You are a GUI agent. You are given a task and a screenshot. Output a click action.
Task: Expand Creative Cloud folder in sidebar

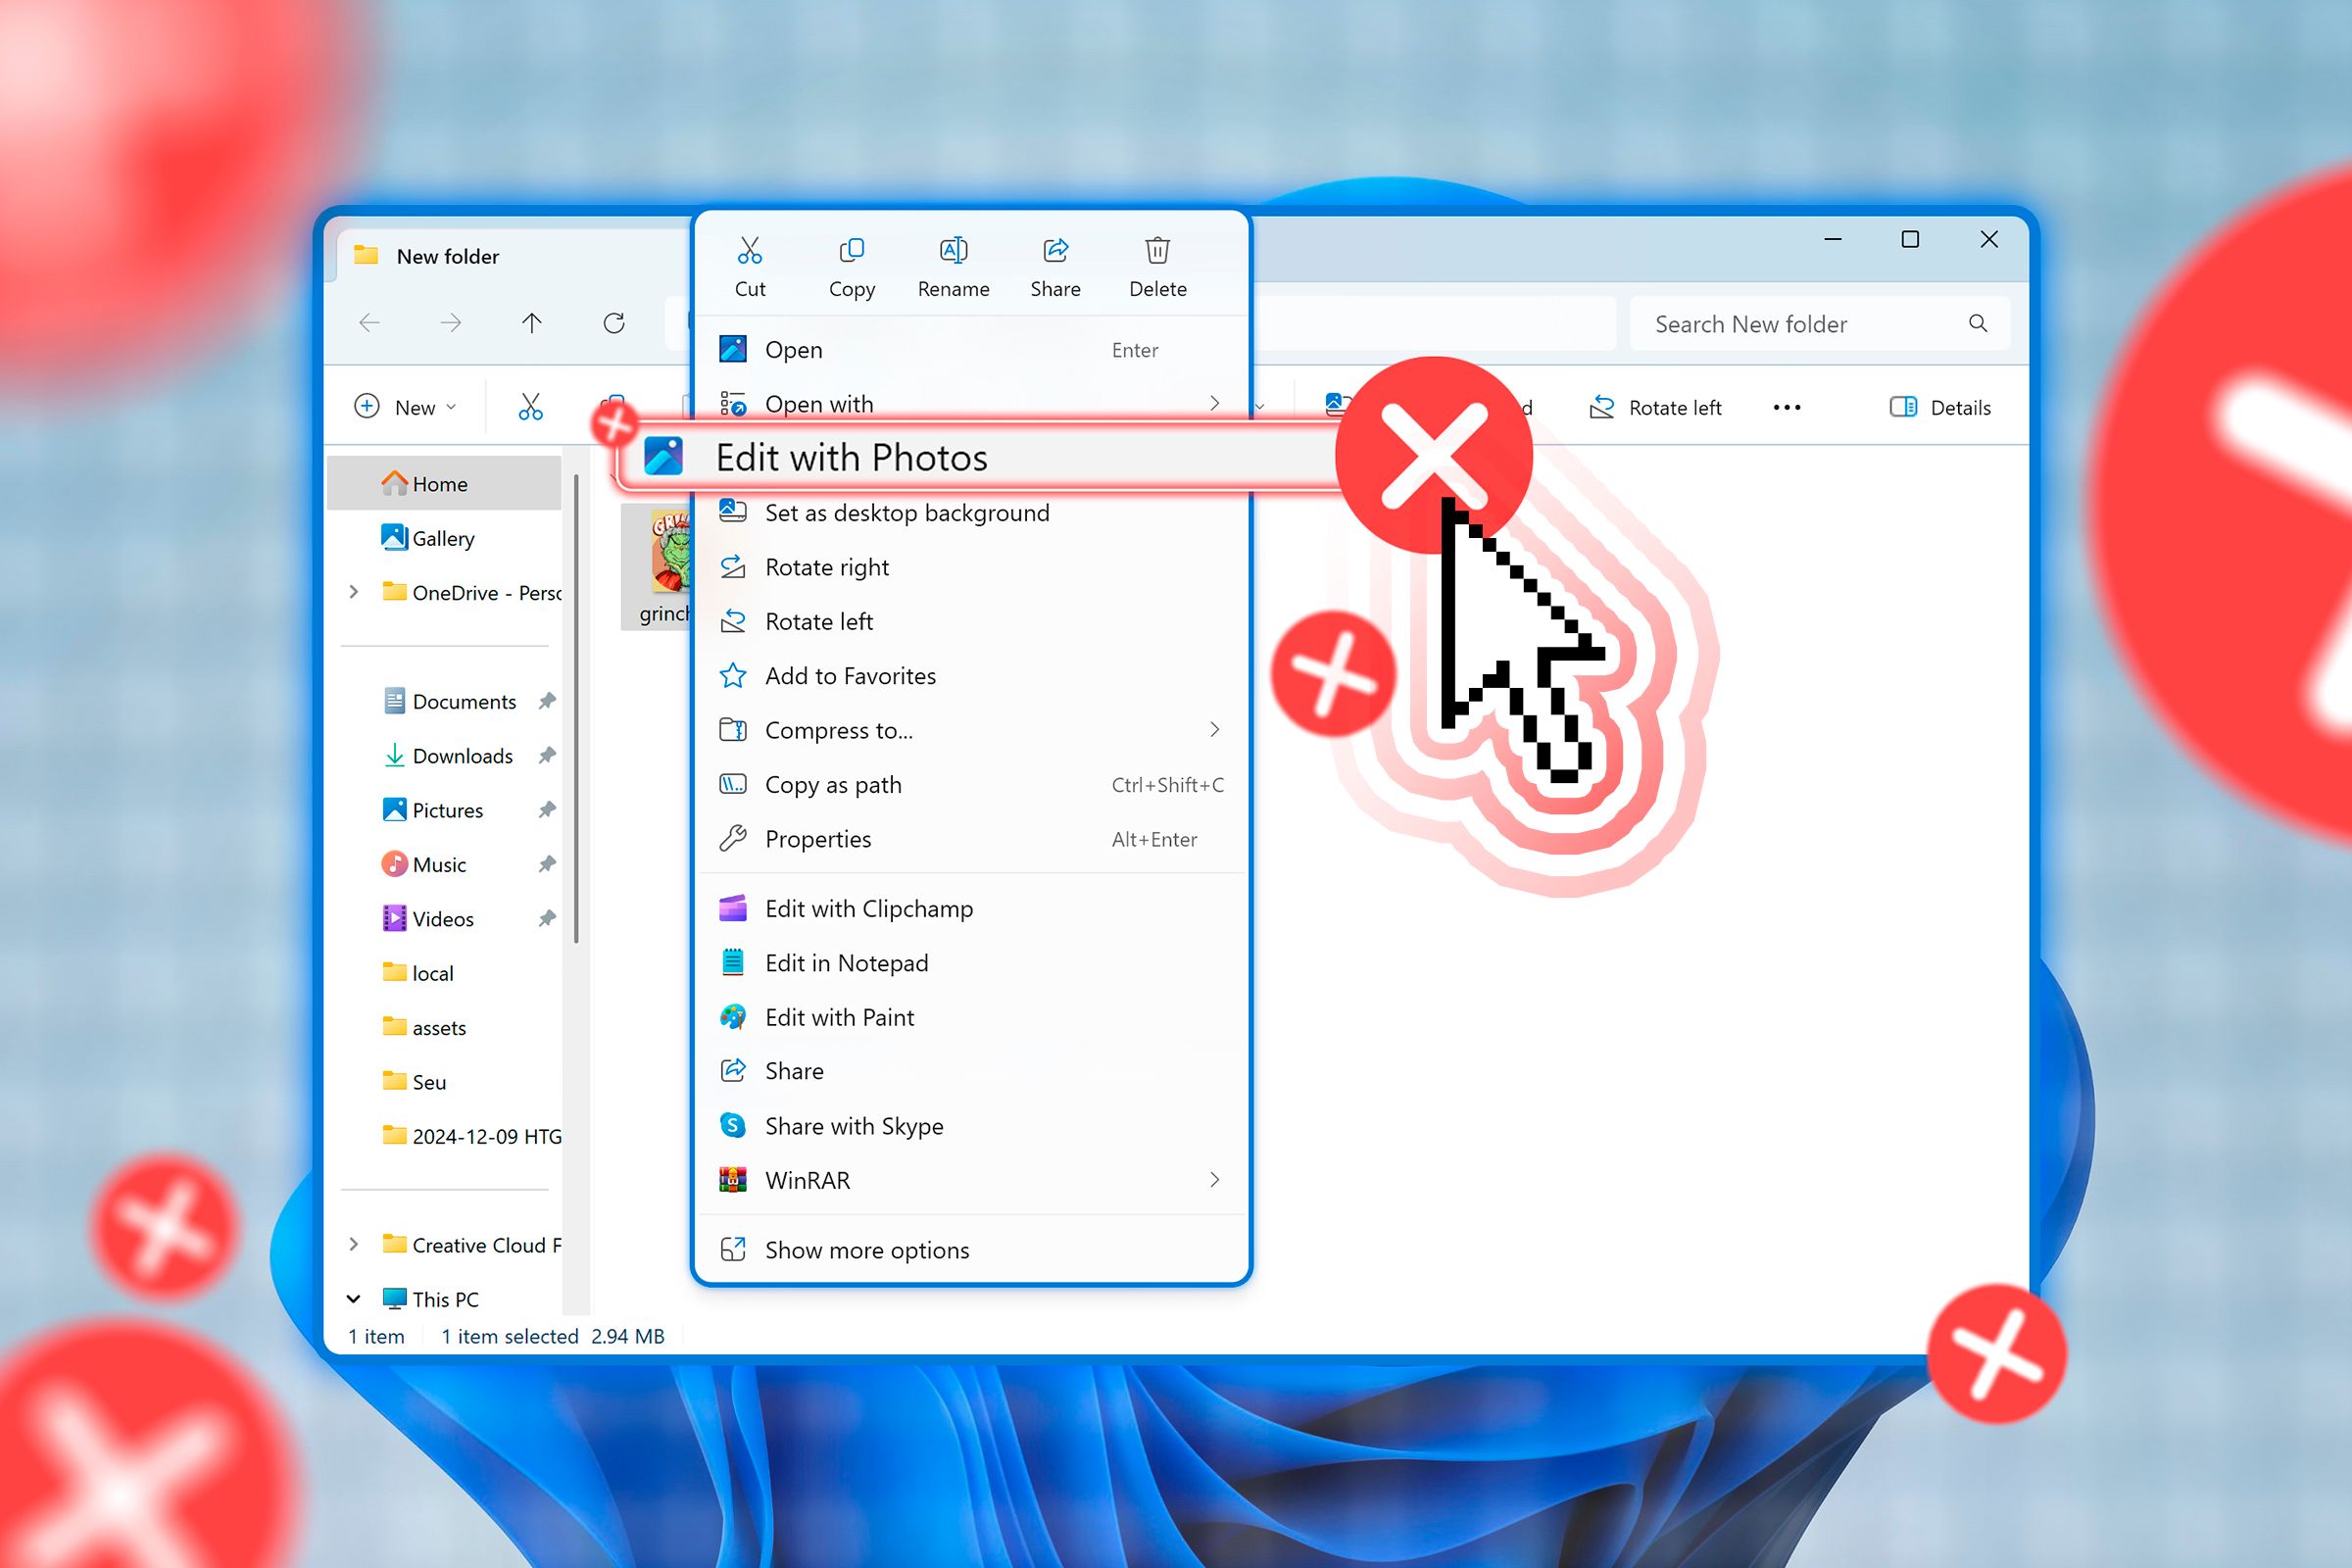click(352, 1245)
